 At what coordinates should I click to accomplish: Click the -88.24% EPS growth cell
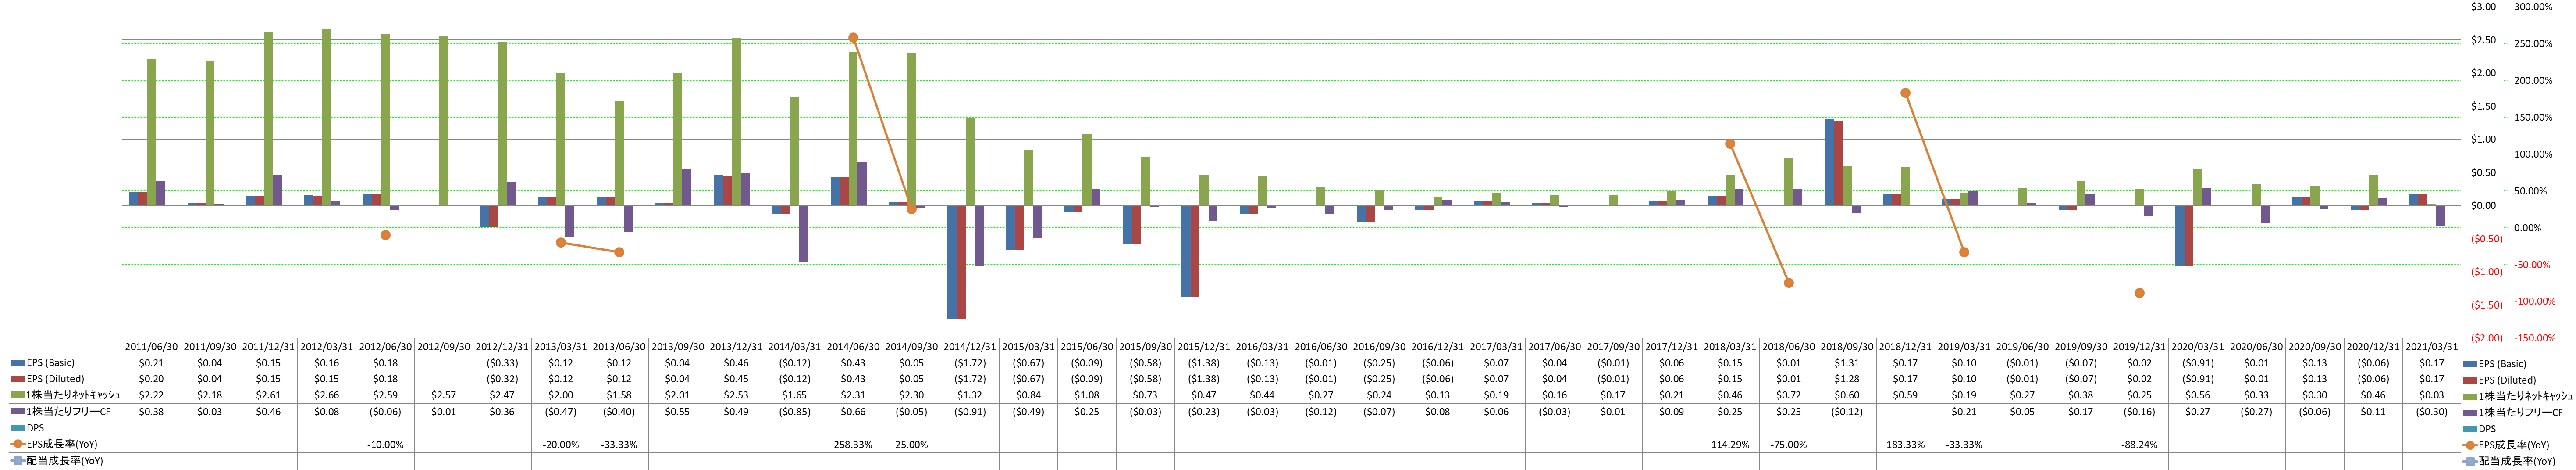click(2138, 444)
